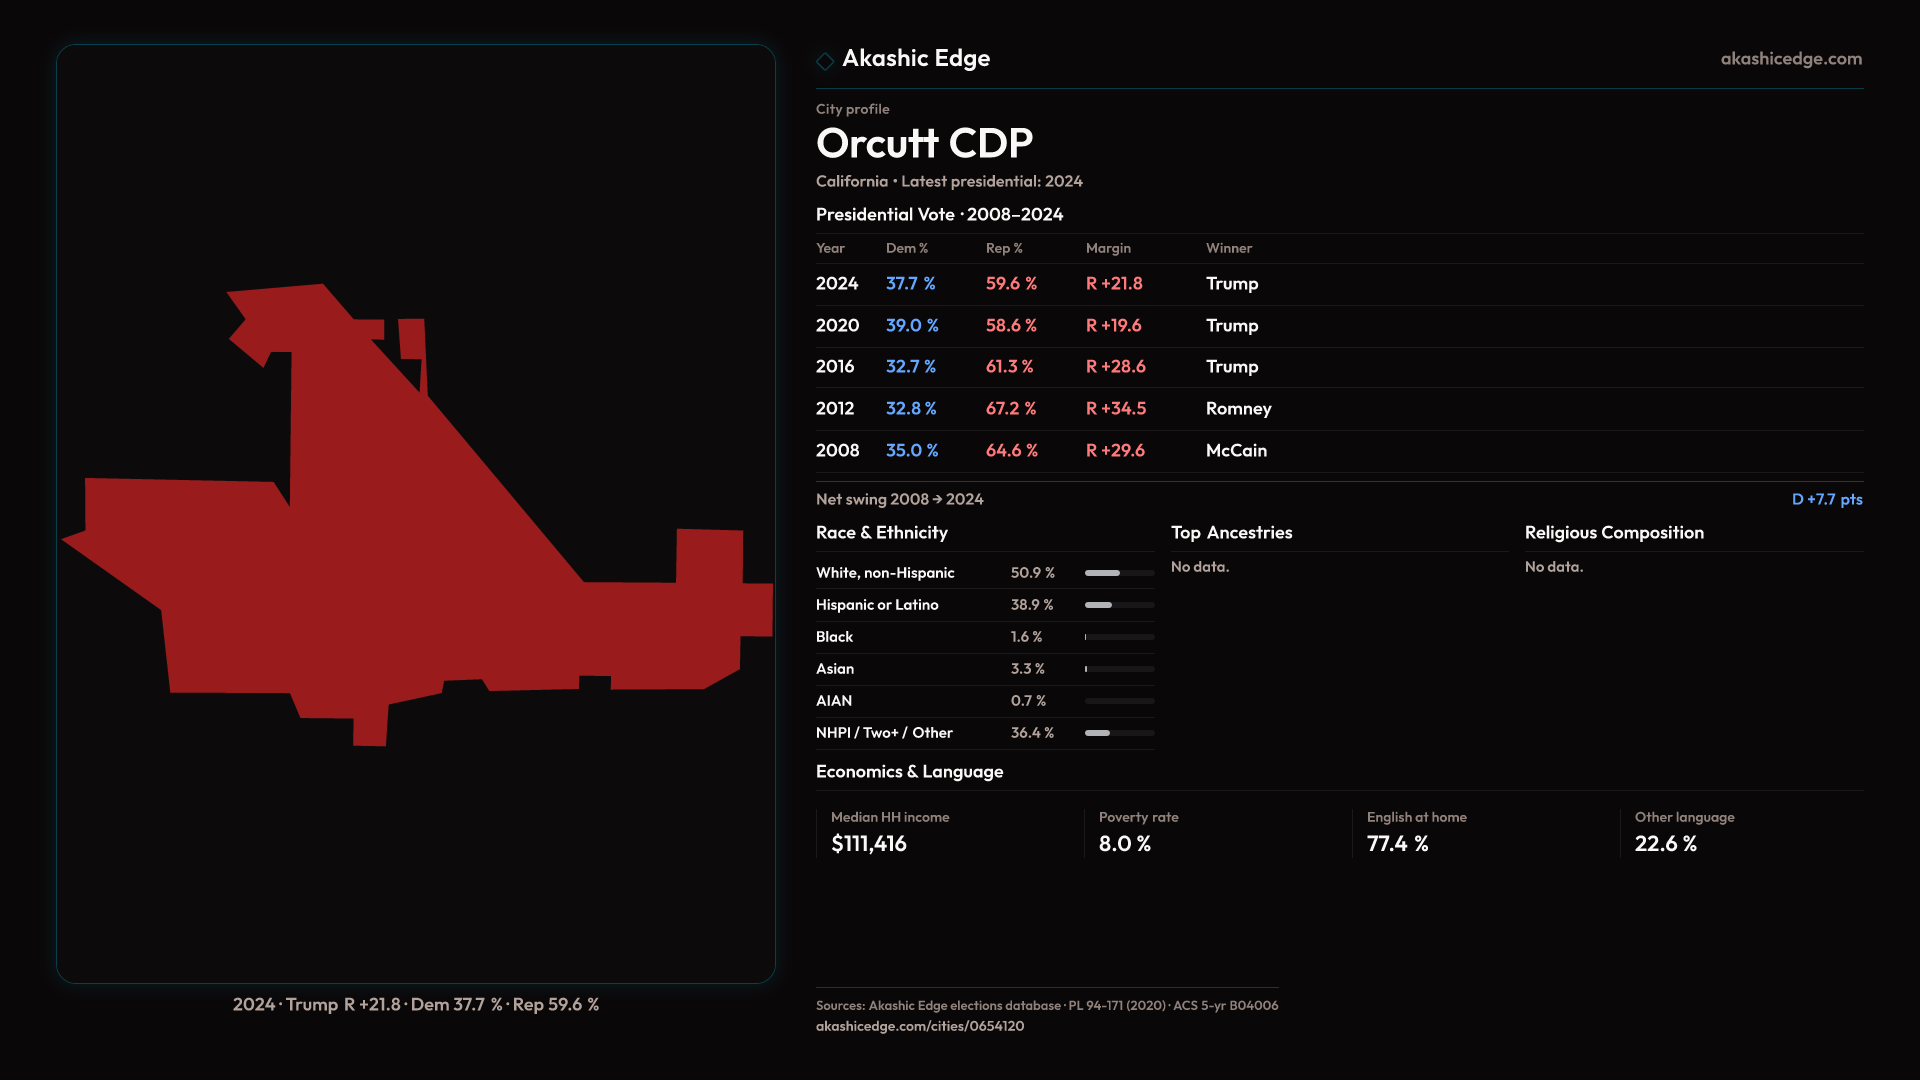The width and height of the screenshot is (1920, 1080).
Task: Click the NHPI / Two+ / Other bar
Action: point(1118,733)
